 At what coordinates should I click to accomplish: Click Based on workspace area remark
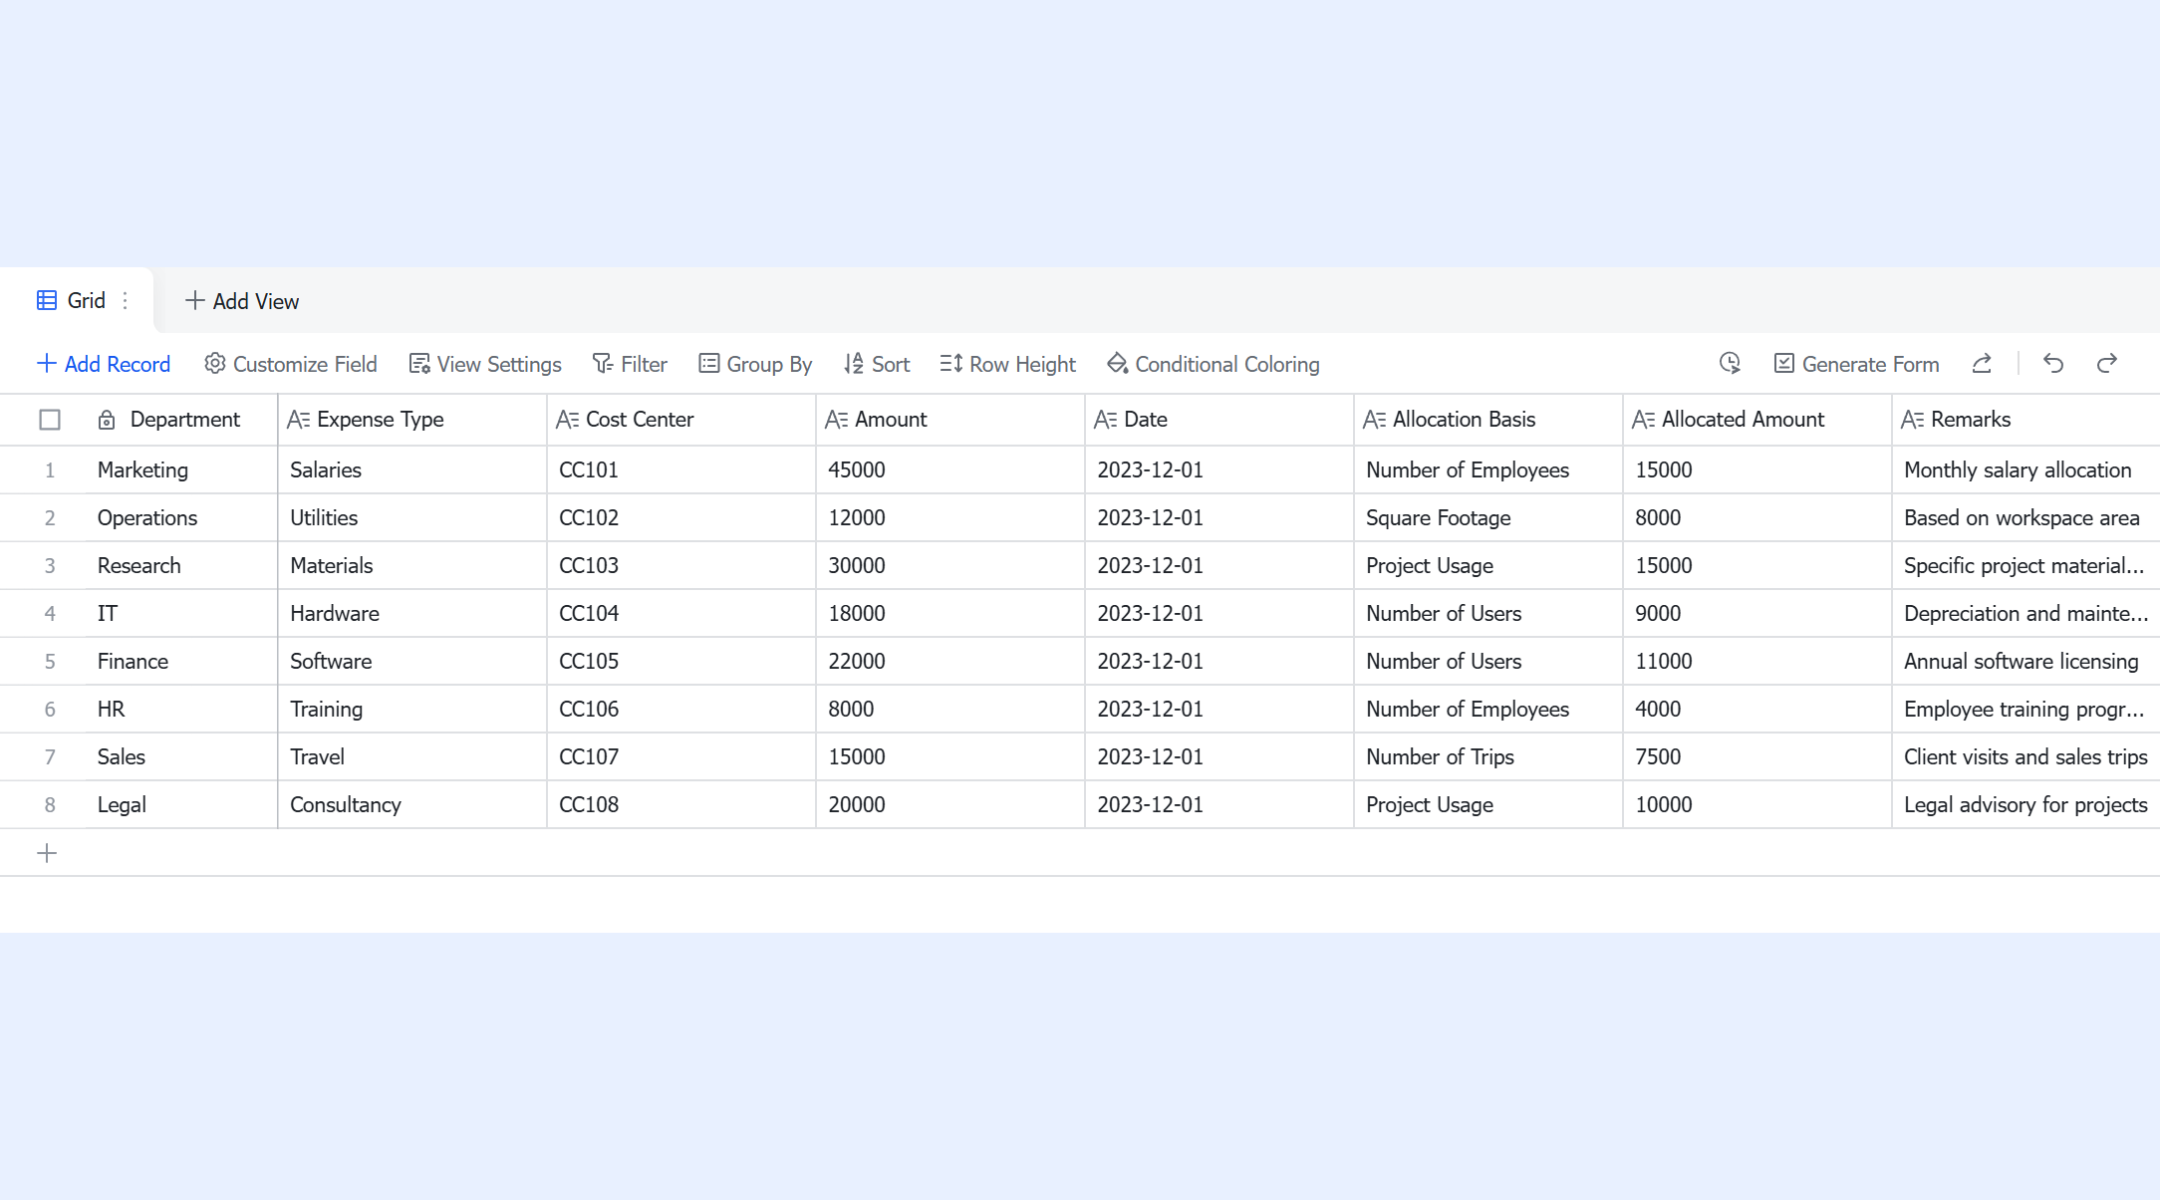pos(2026,518)
